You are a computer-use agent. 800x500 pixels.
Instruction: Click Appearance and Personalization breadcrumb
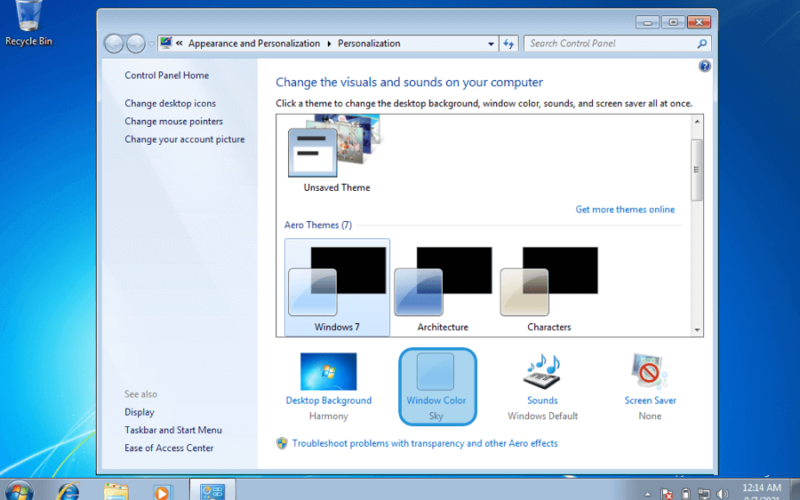[x=254, y=44]
